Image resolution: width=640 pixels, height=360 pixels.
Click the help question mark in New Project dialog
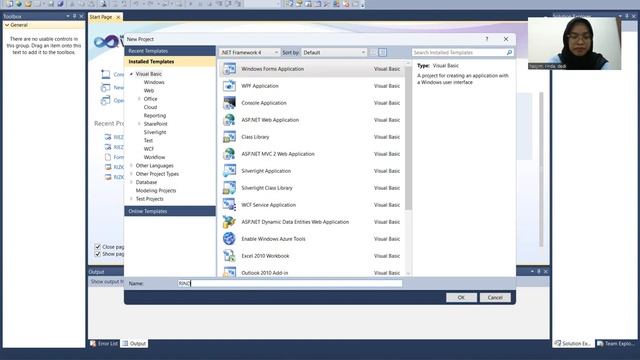pos(487,39)
